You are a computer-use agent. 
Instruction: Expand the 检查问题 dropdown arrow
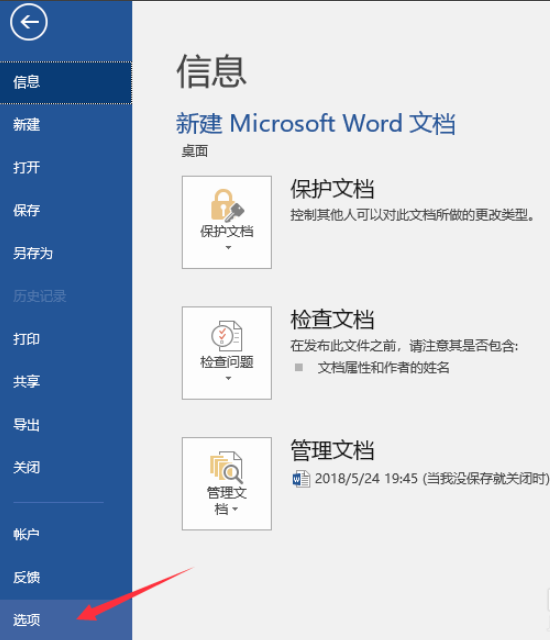point(228,378)
